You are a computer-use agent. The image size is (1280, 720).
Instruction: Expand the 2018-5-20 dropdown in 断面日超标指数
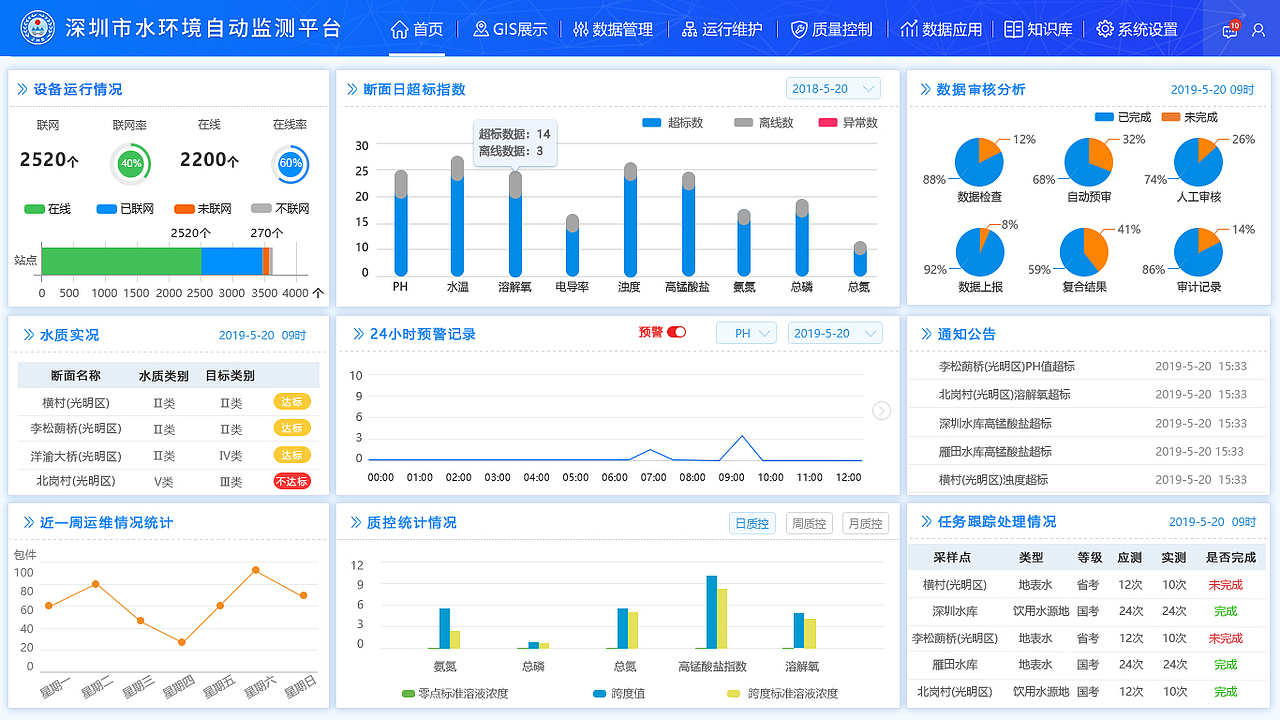point(833,88)
